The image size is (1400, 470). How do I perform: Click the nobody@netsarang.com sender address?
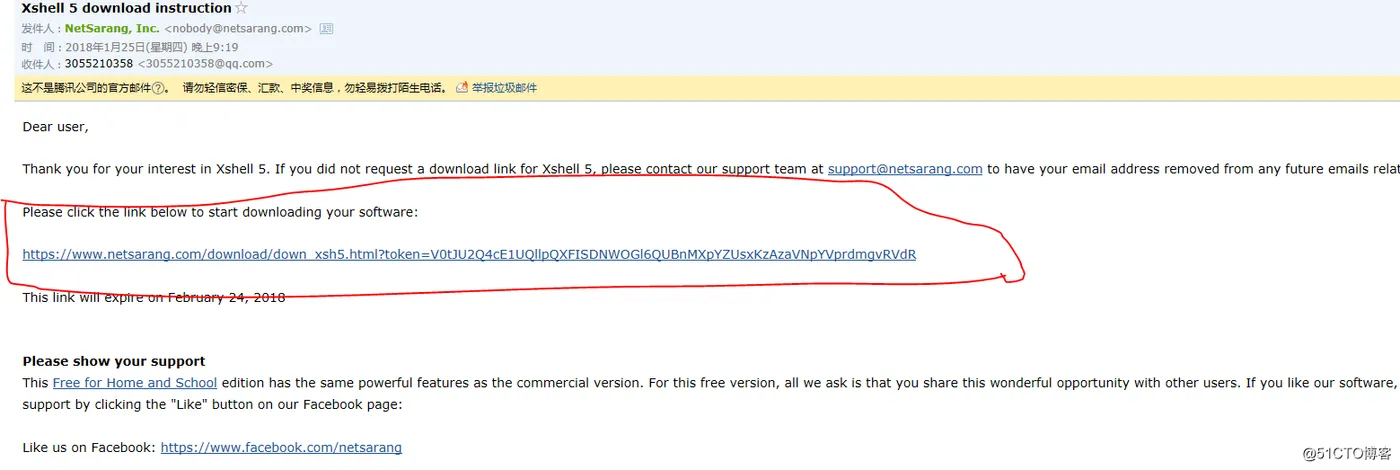(x=238, y=29)
